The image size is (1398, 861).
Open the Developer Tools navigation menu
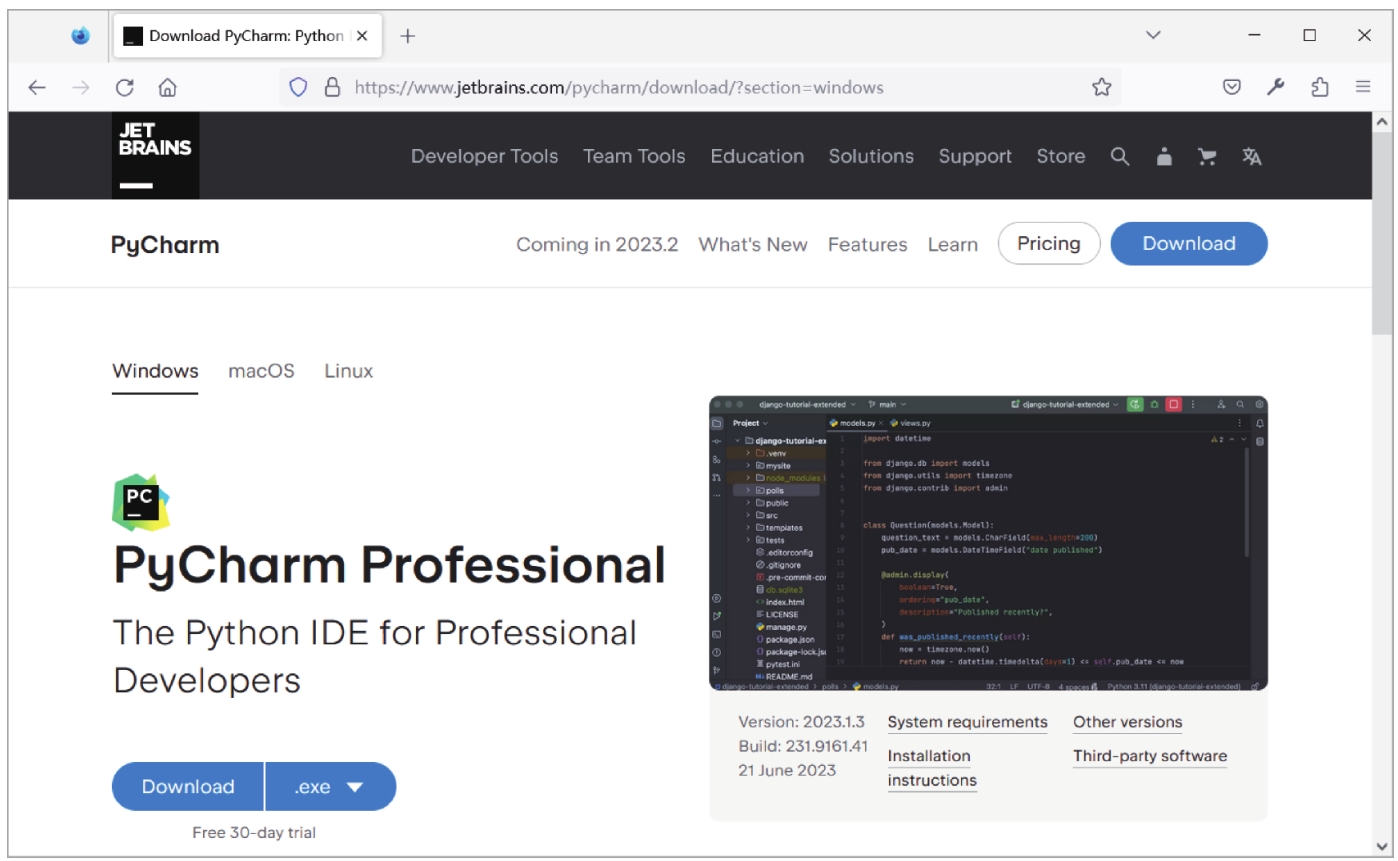pyautogui.click(x=484, y=156)
